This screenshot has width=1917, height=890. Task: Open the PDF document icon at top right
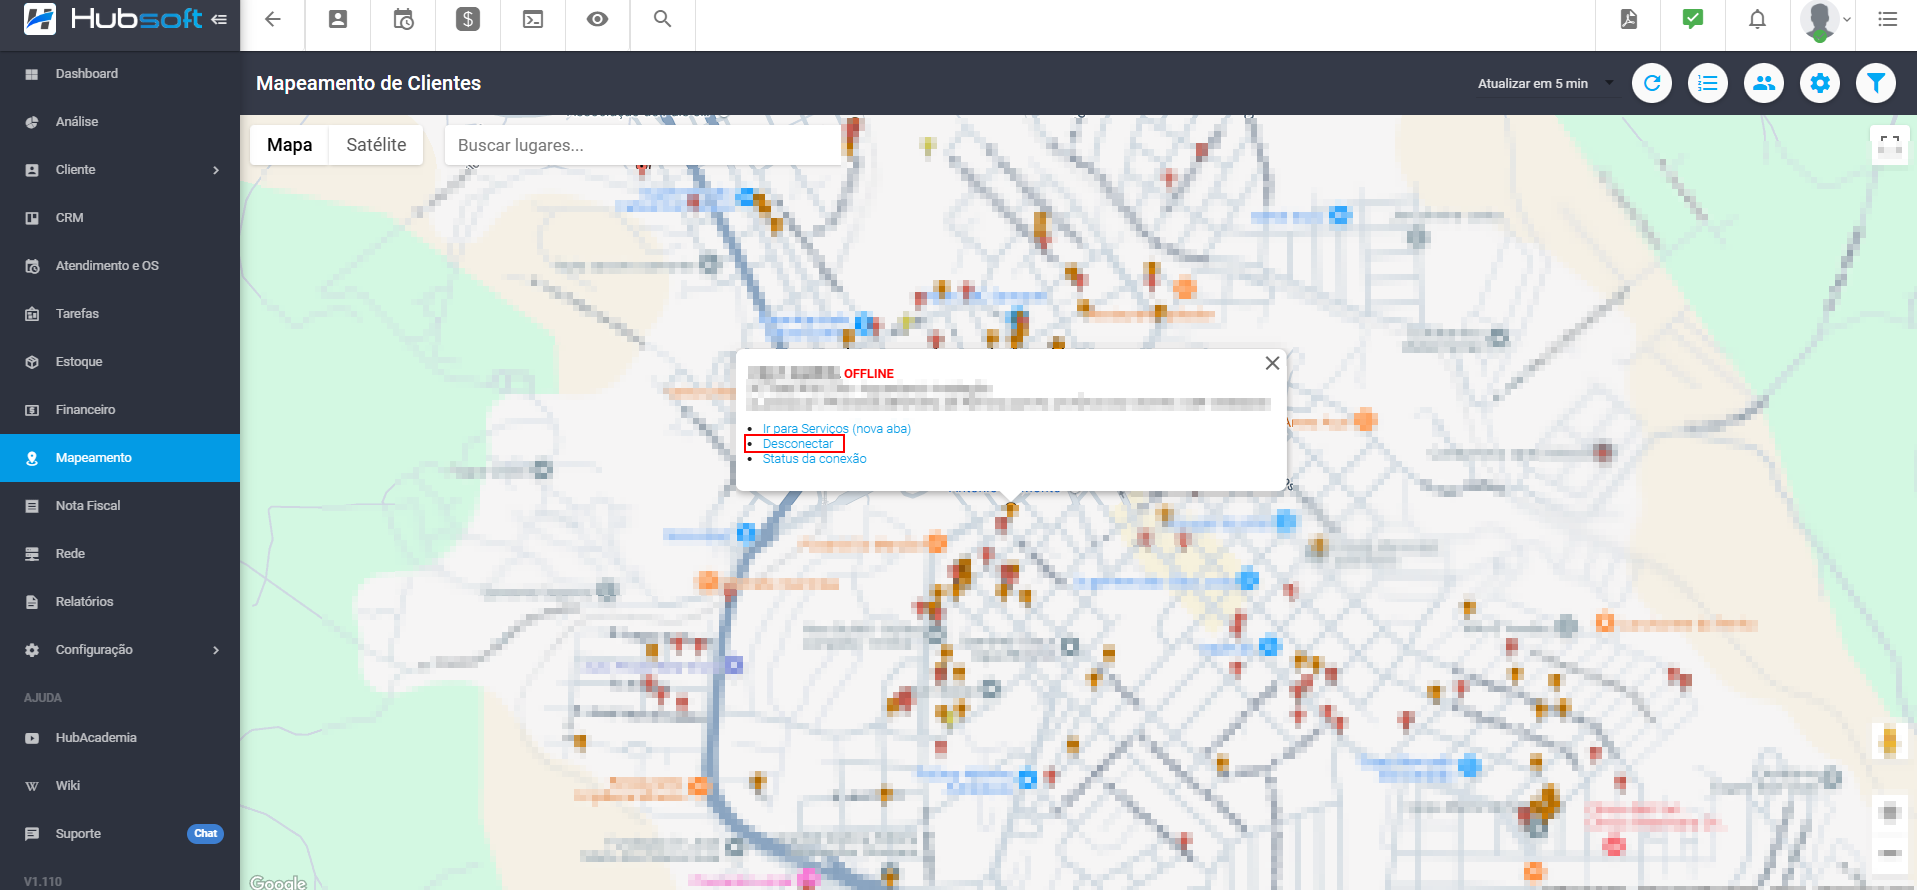point(1629,19)
